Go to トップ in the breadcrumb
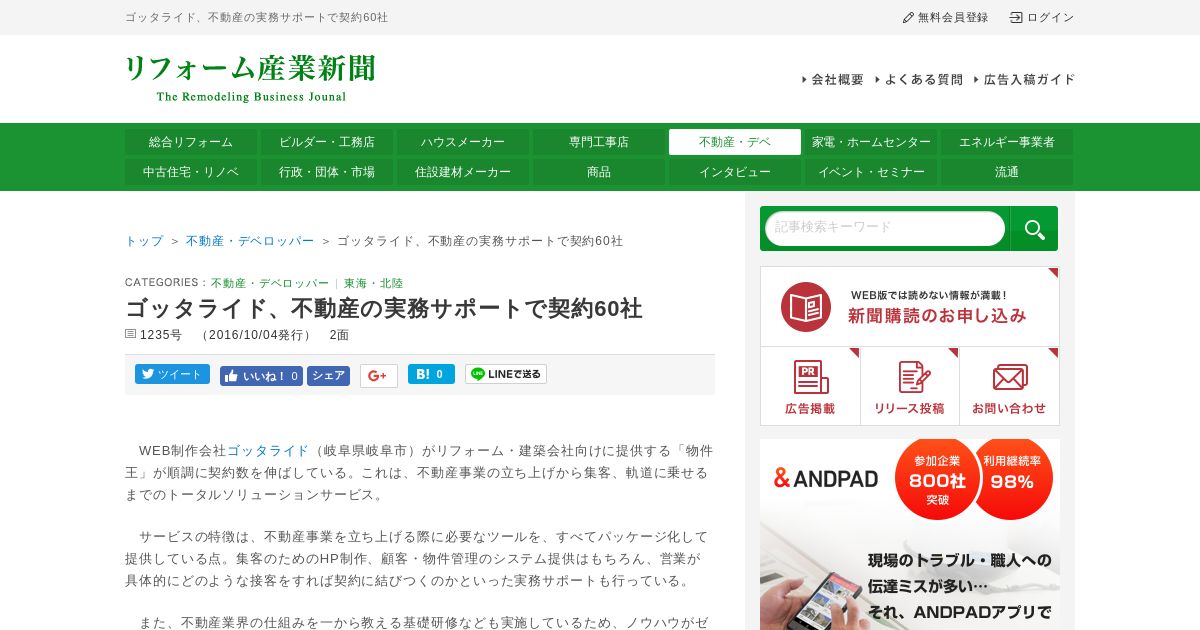 144,241
